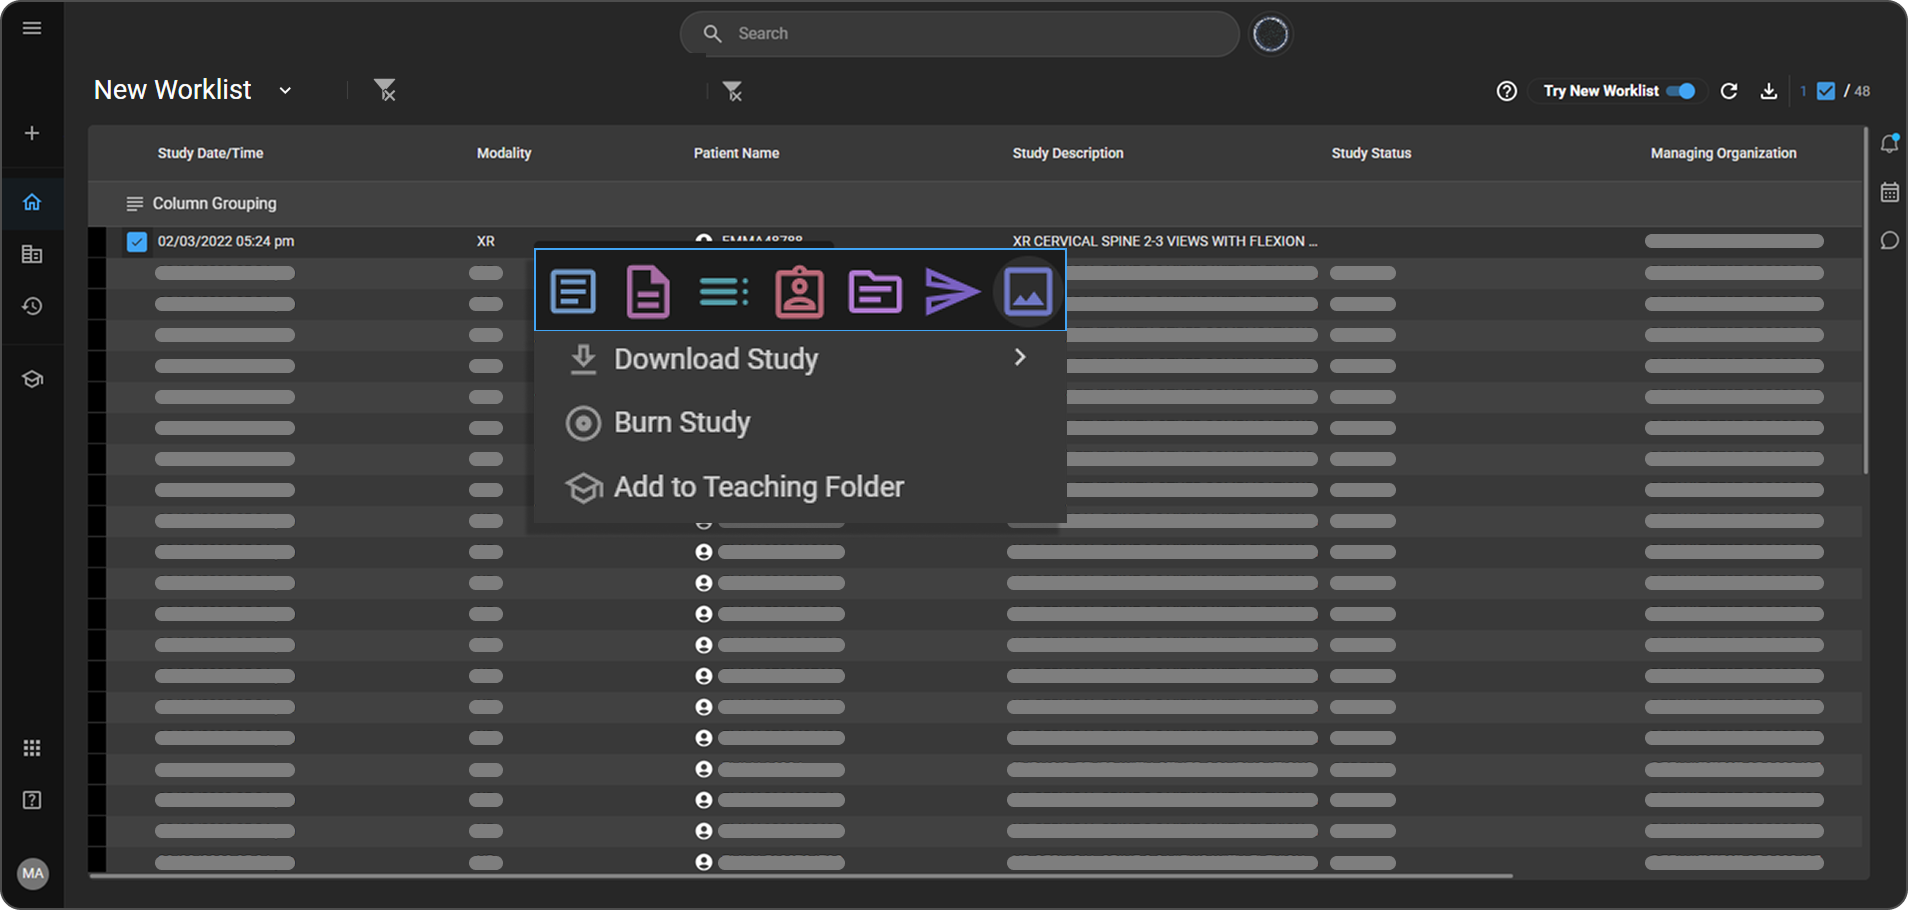Click the purple send arrow icon
The width and height of the screenshot is (1908, 910).
pyautogui.click(x=951, y=292)
